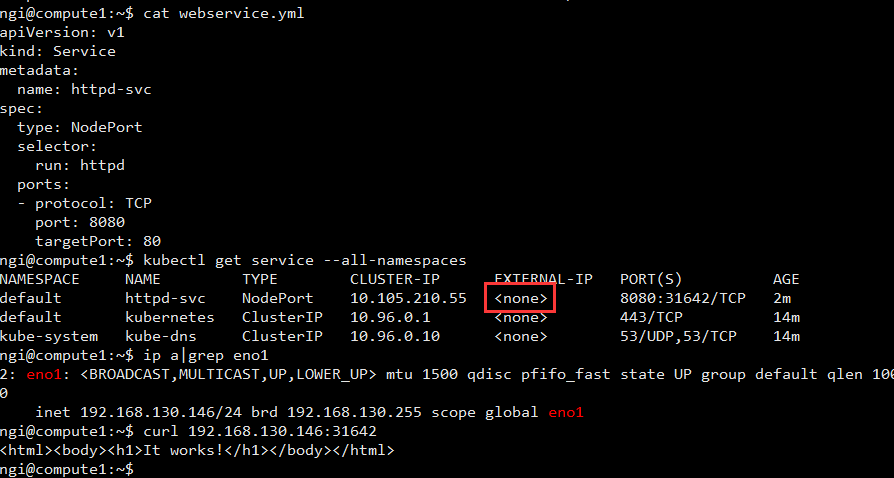Click the 'type: NodePort' YAML line
Viewport: 894px width, 478px height.
[x=80, y=127]
